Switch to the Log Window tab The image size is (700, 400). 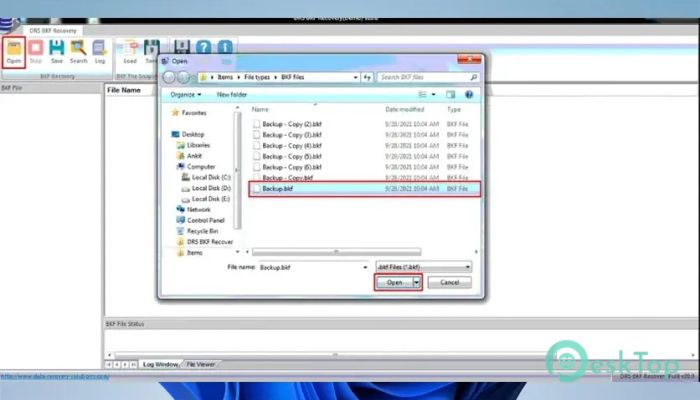[x=160, y=364]
